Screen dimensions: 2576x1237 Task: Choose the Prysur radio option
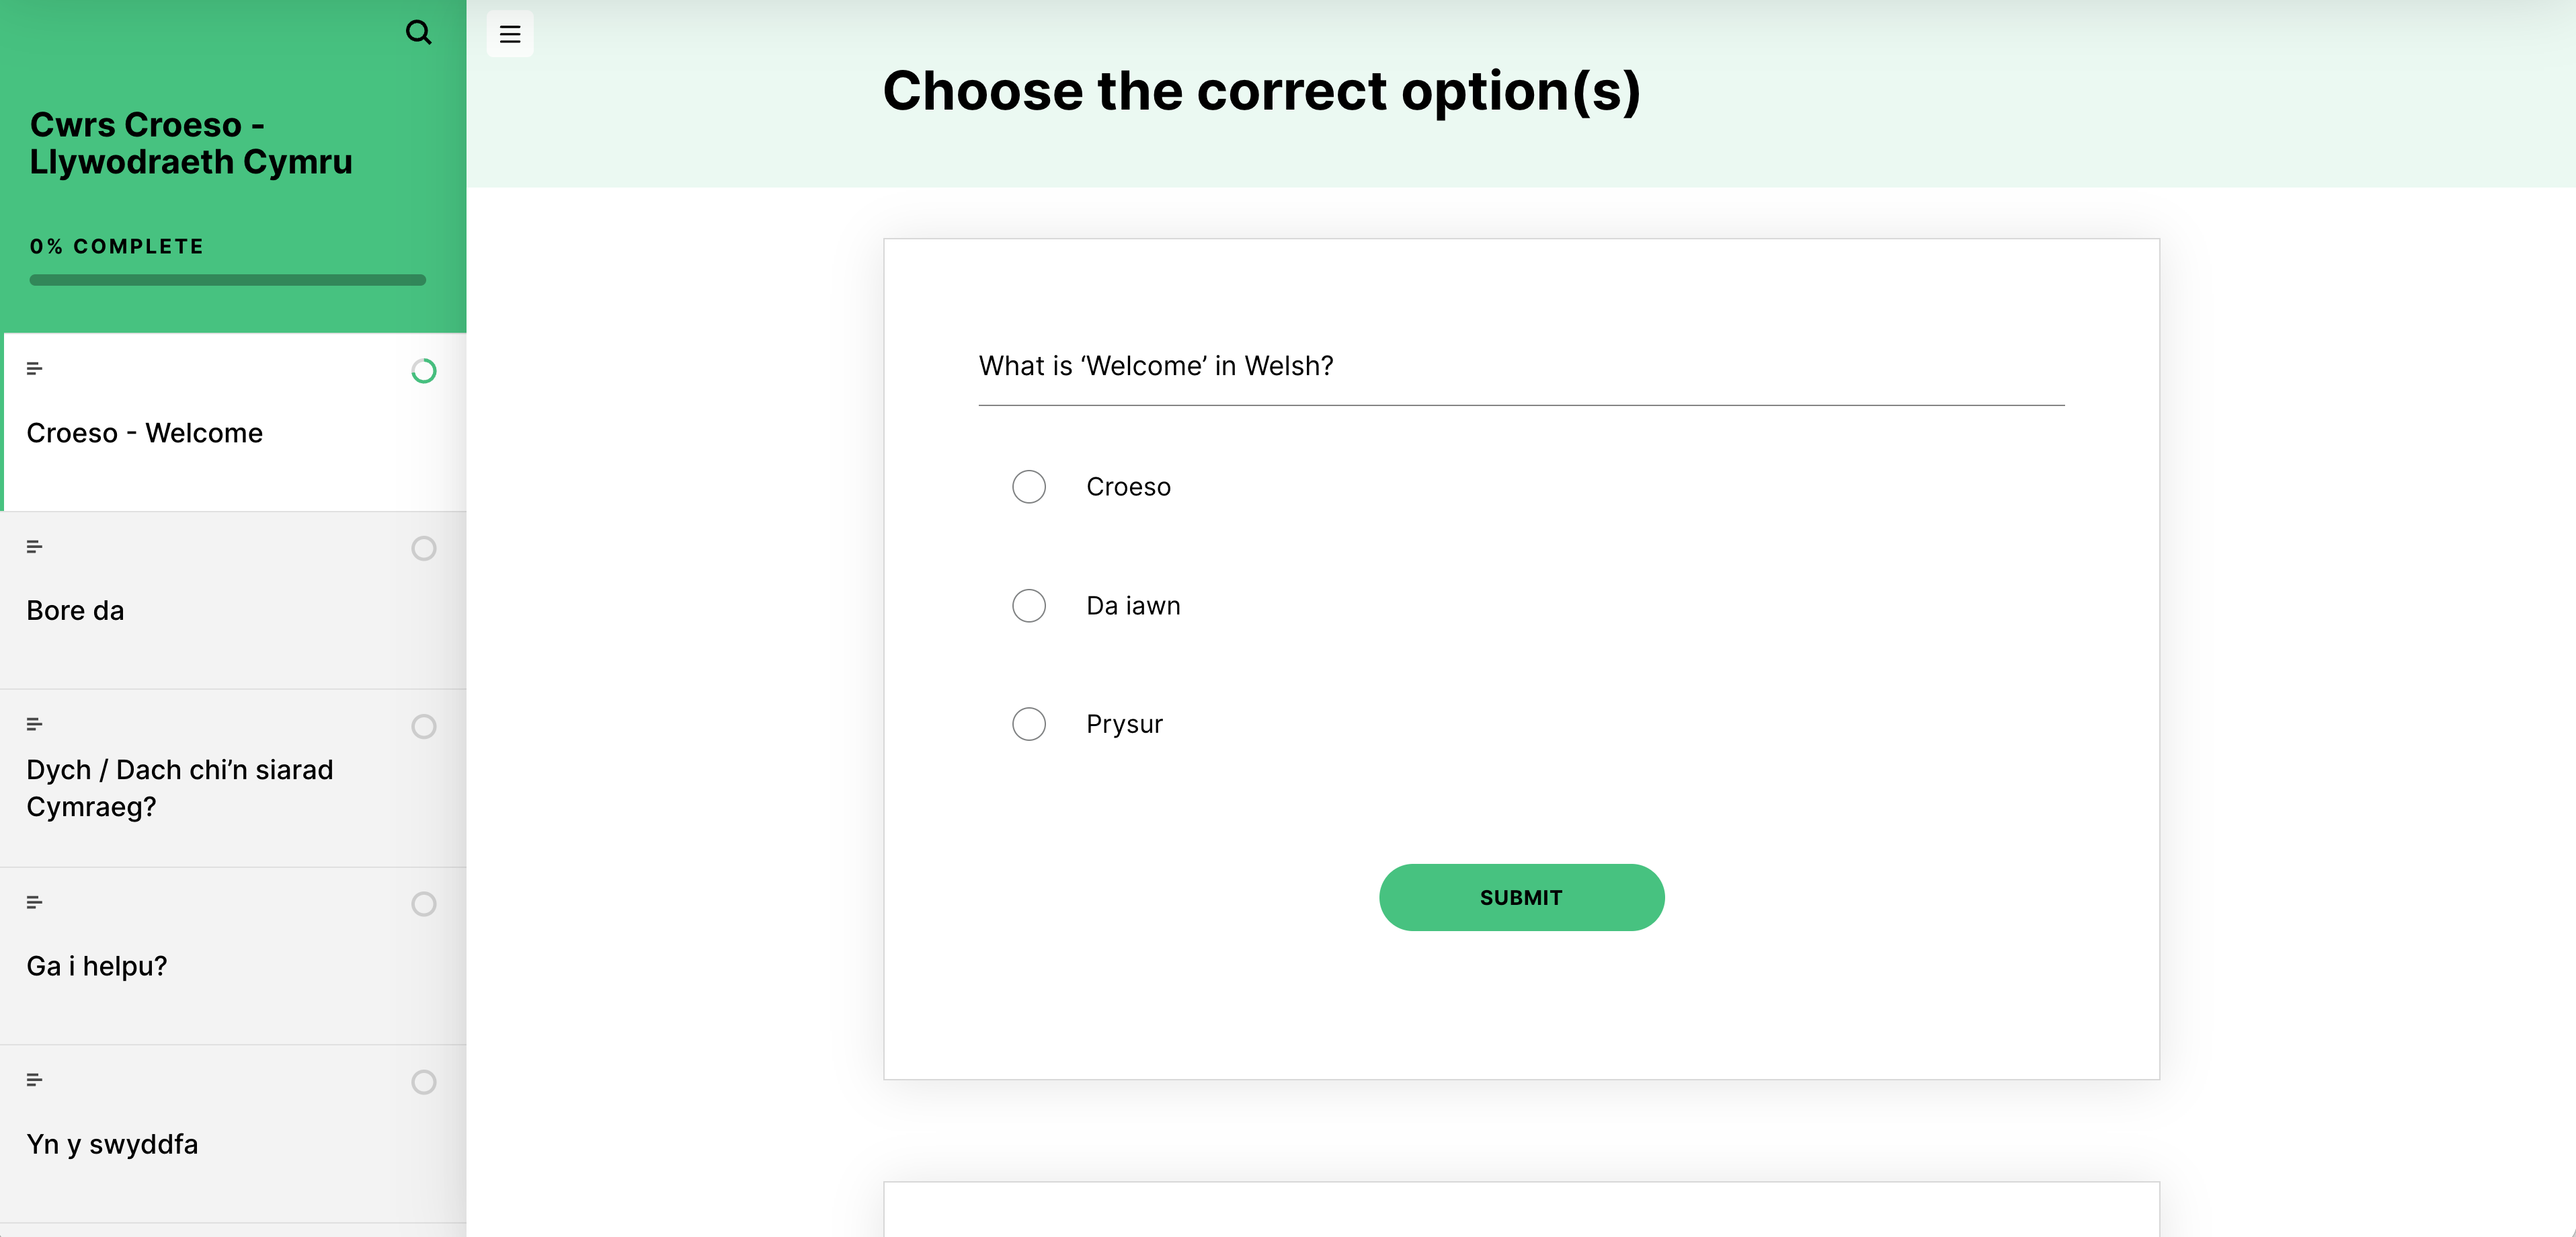pos(1028,724)
